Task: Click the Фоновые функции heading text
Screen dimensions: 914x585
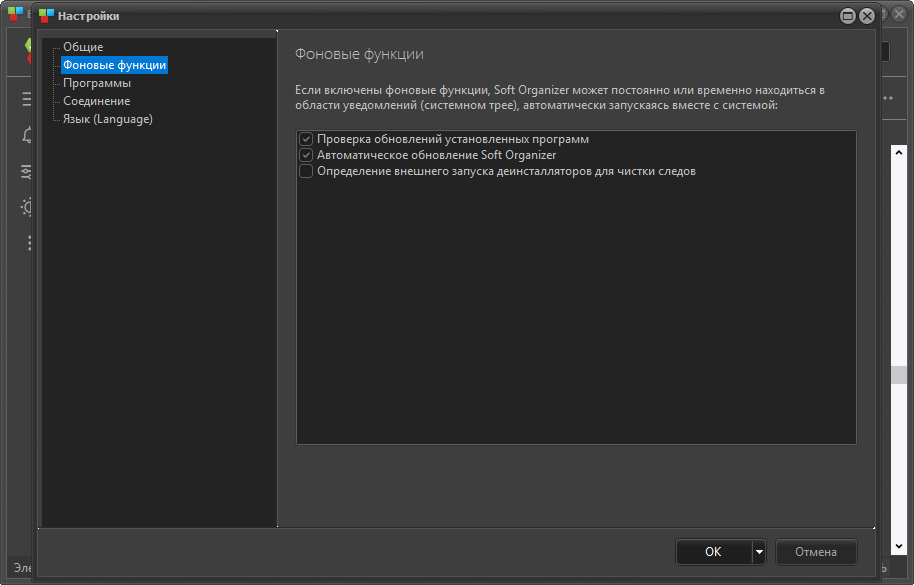Action: tap(359, 54)
